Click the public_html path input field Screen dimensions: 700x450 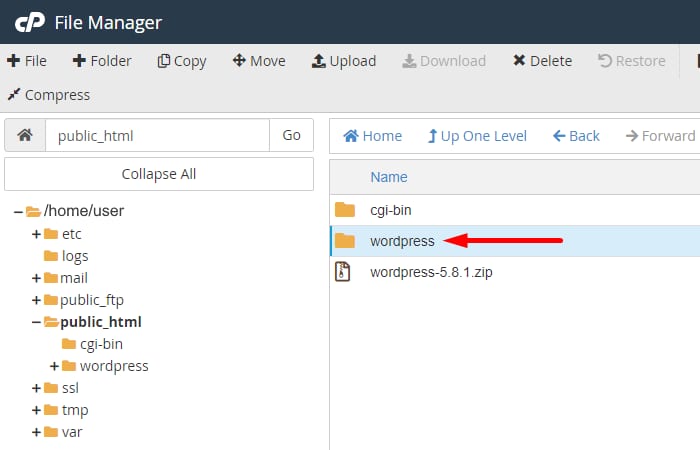[157, 136]
